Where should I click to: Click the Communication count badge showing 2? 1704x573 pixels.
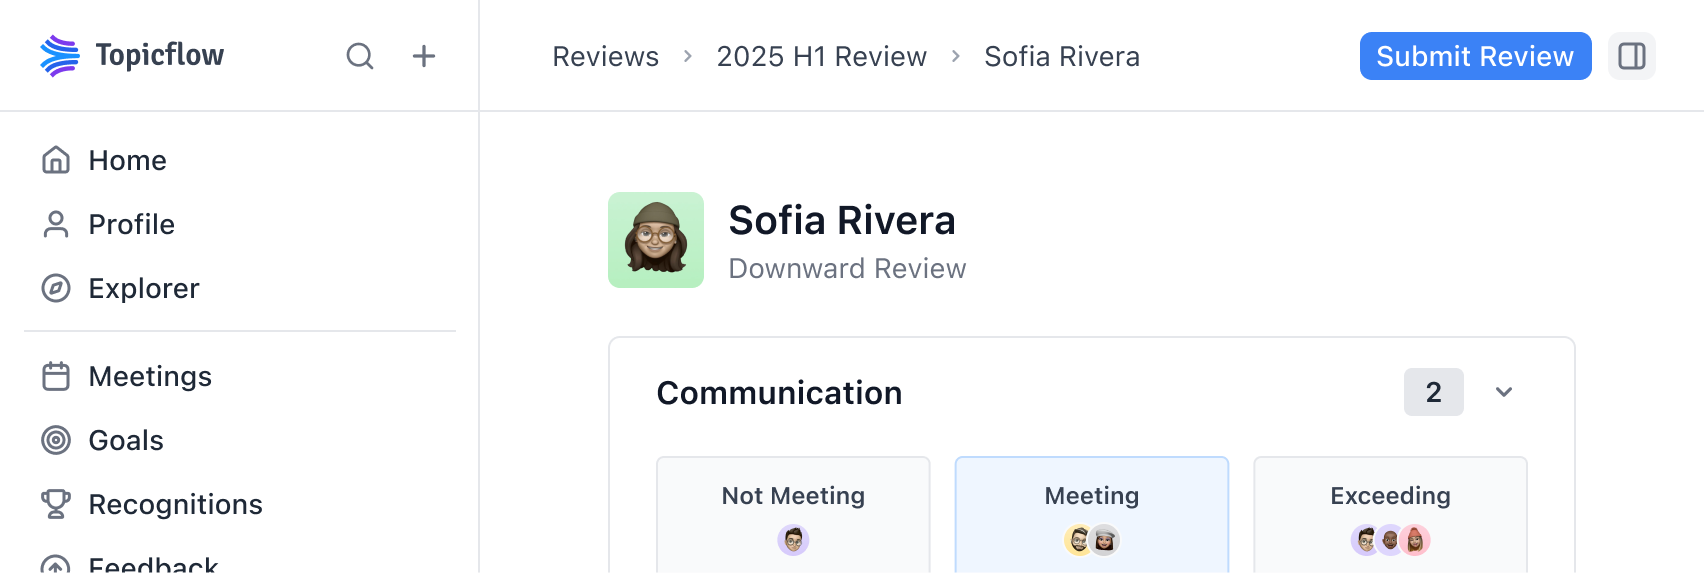point(1433,392)
